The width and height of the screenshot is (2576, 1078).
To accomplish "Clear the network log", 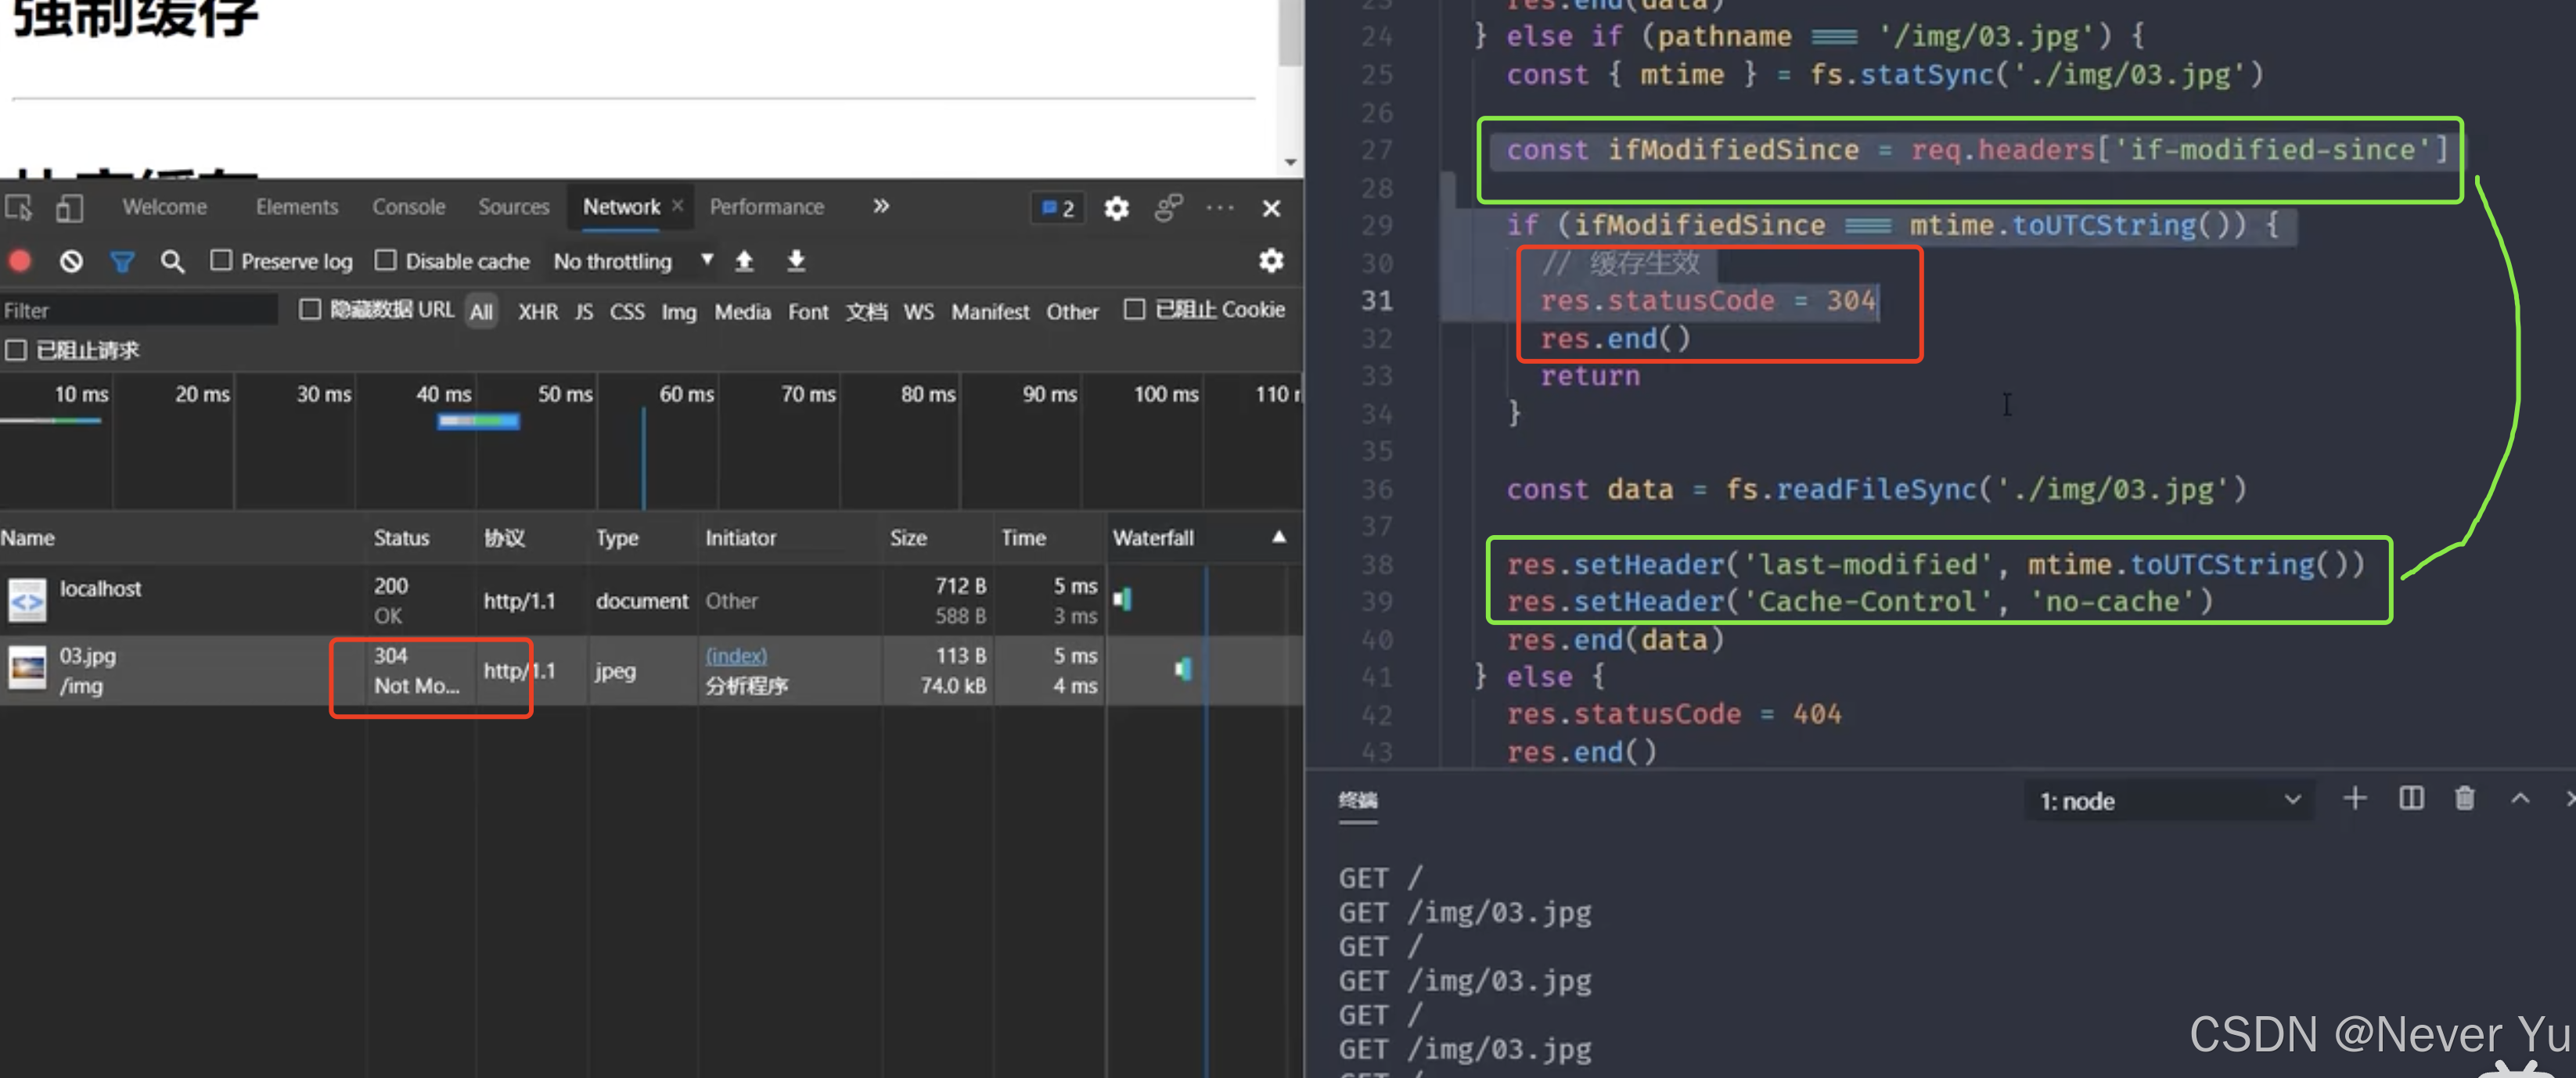I will (71, 261).
